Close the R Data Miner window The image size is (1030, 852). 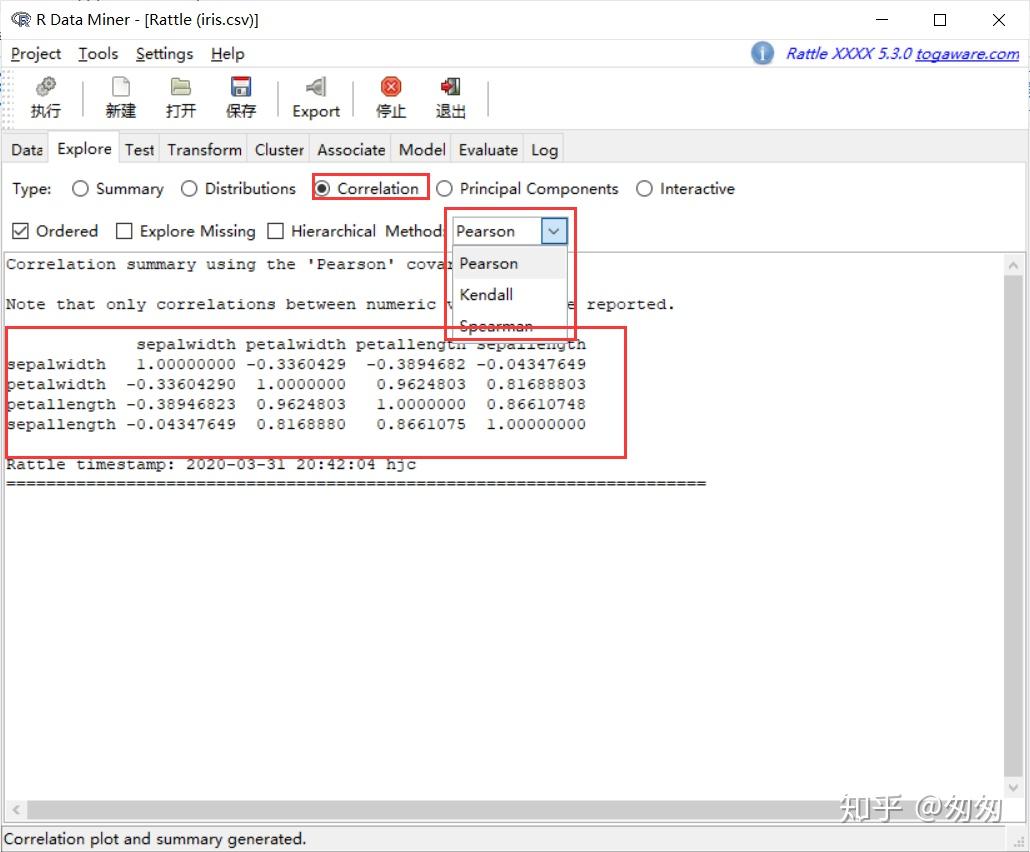pyautogui.click(x=998, y=20)
